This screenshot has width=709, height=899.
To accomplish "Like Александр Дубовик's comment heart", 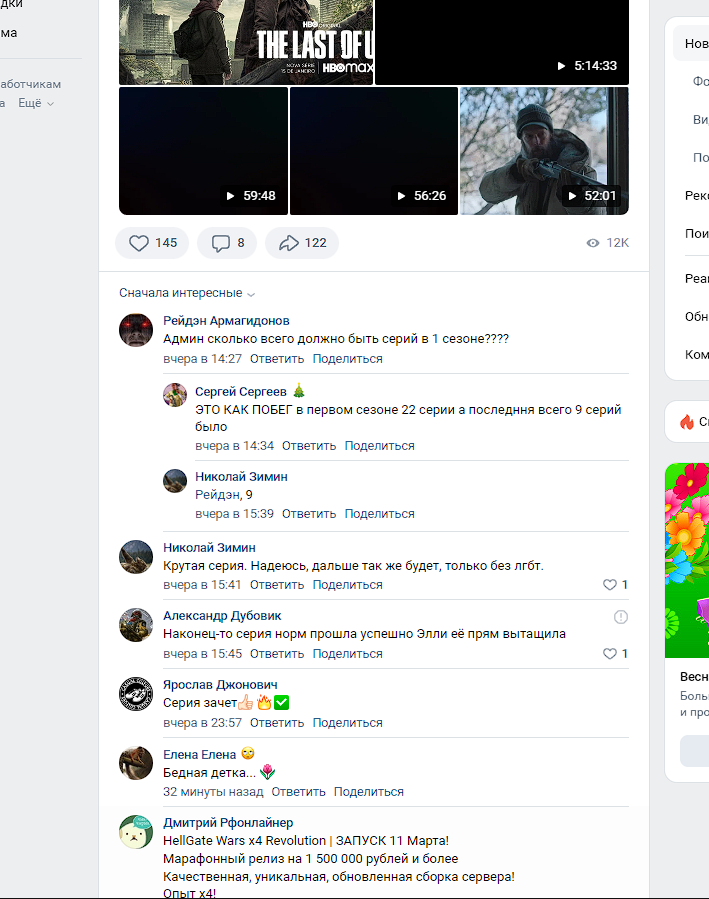I will (x=615, y=654).
